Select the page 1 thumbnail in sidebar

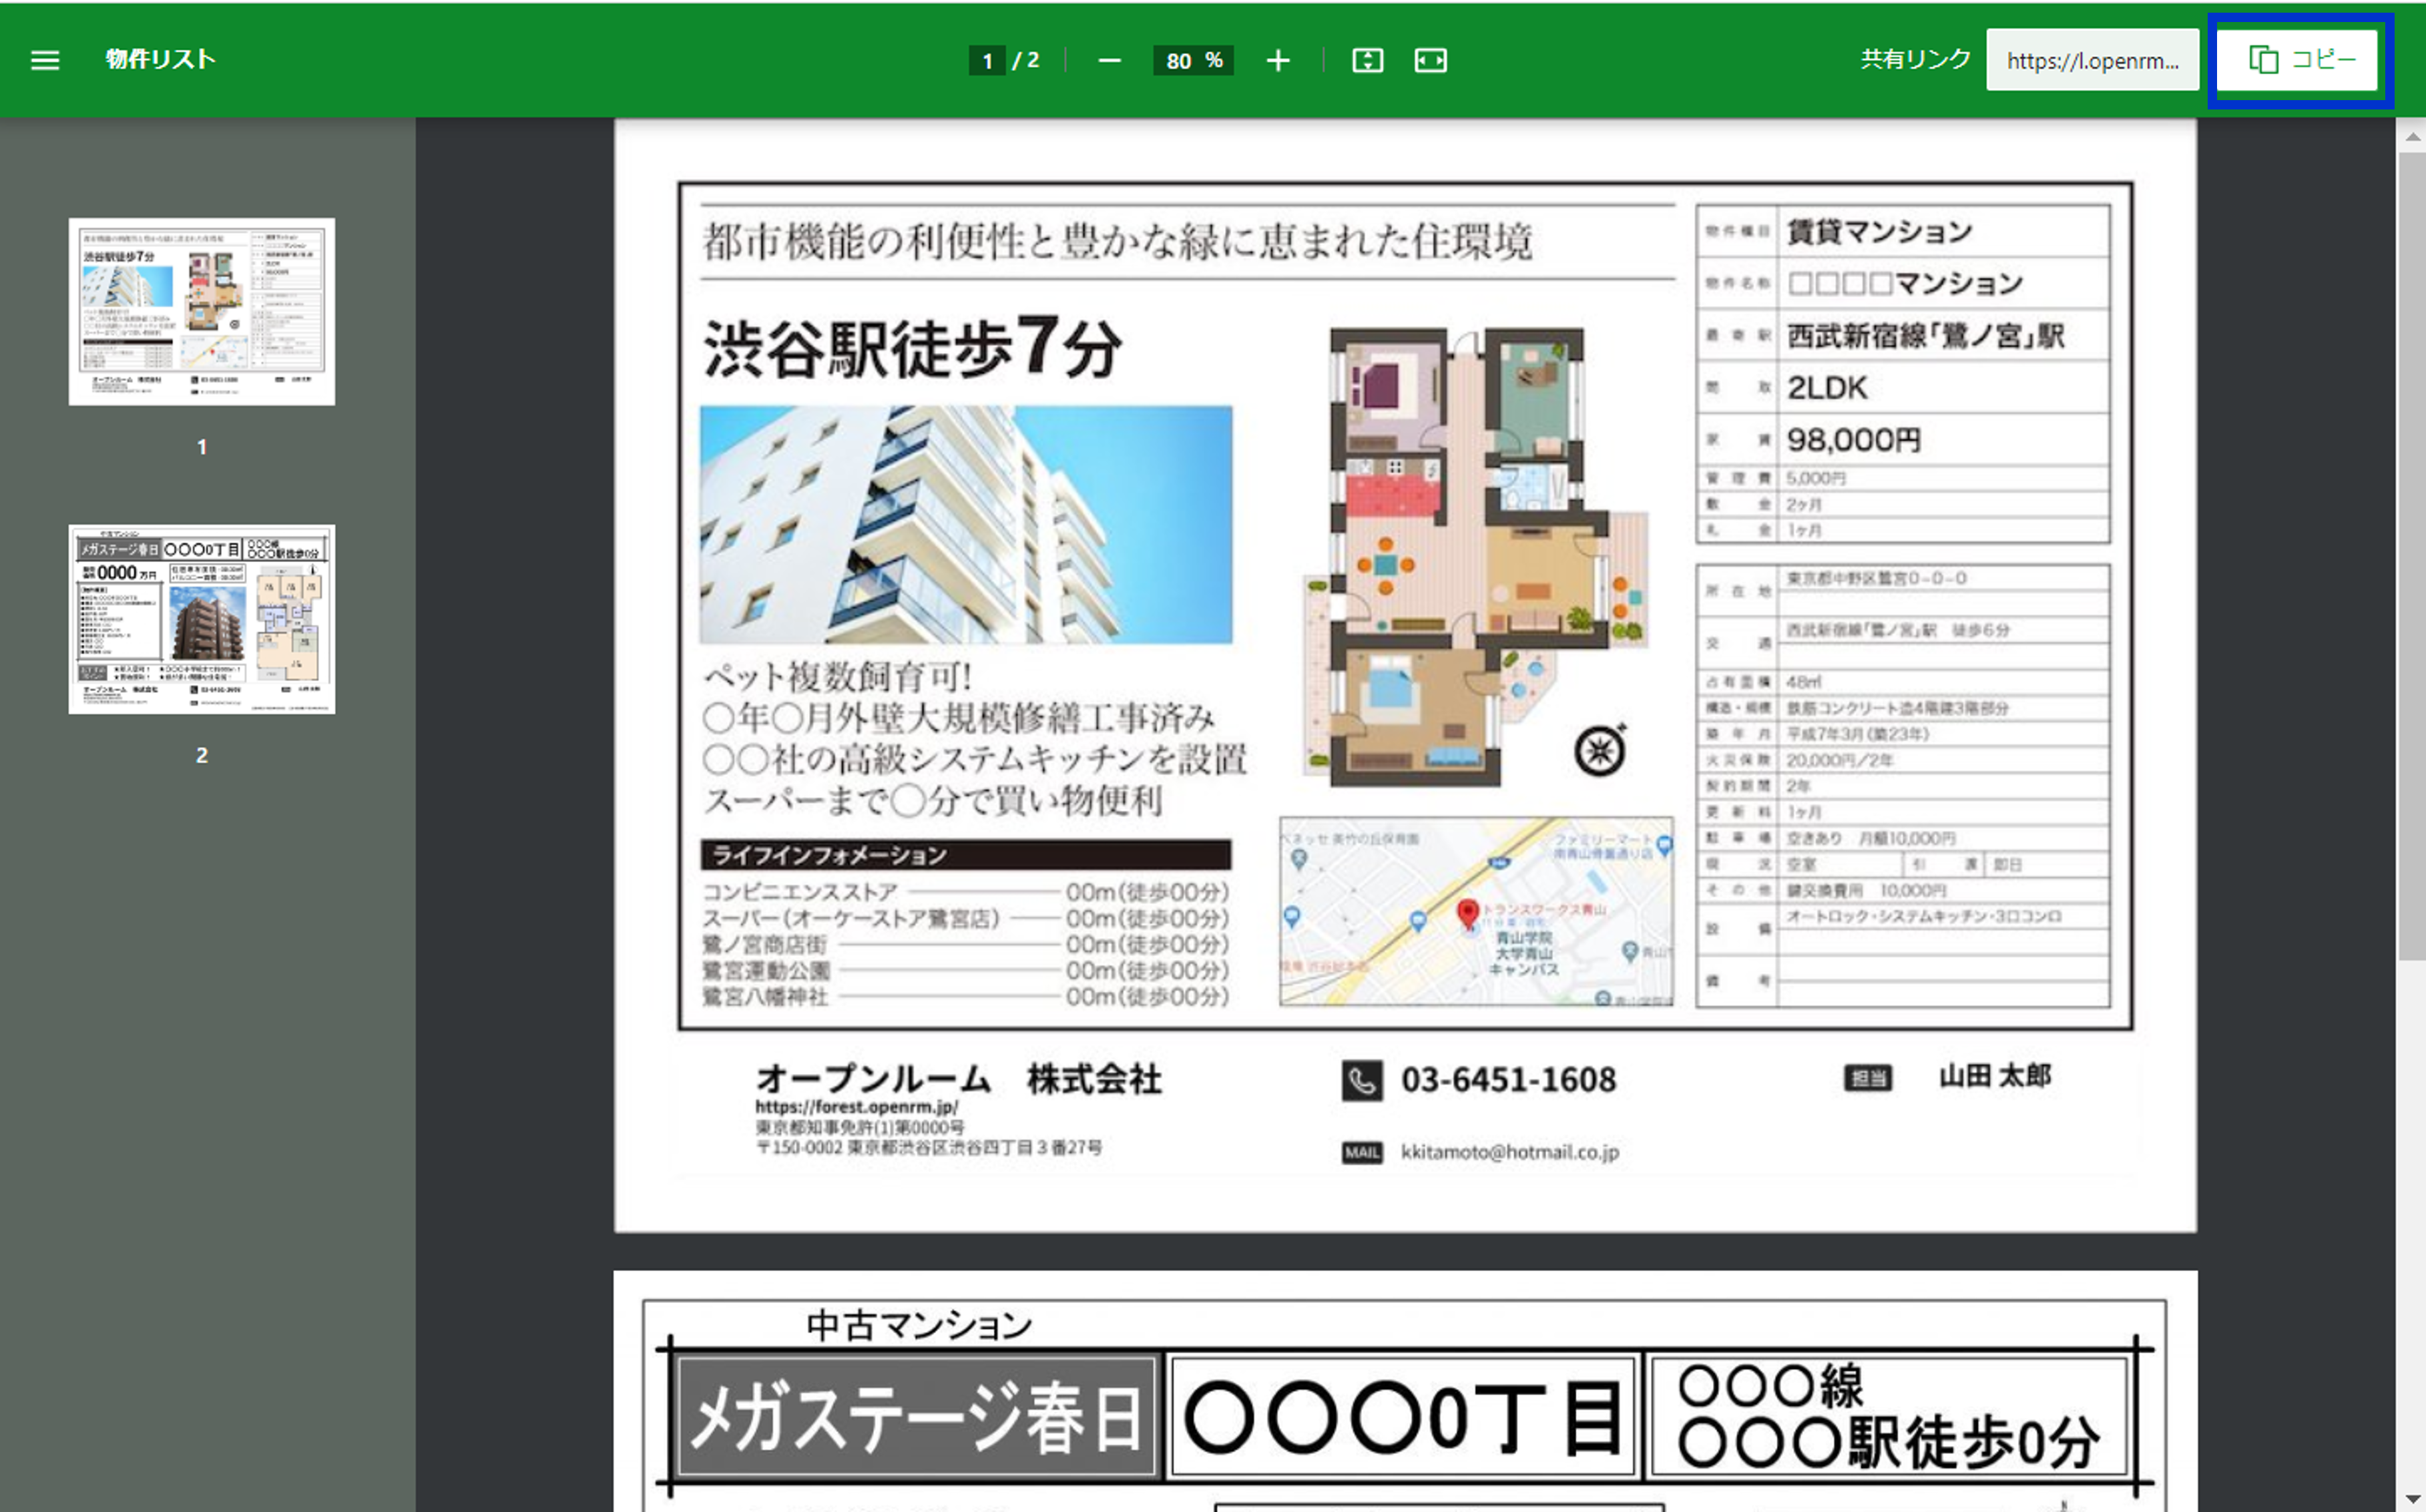201,311
